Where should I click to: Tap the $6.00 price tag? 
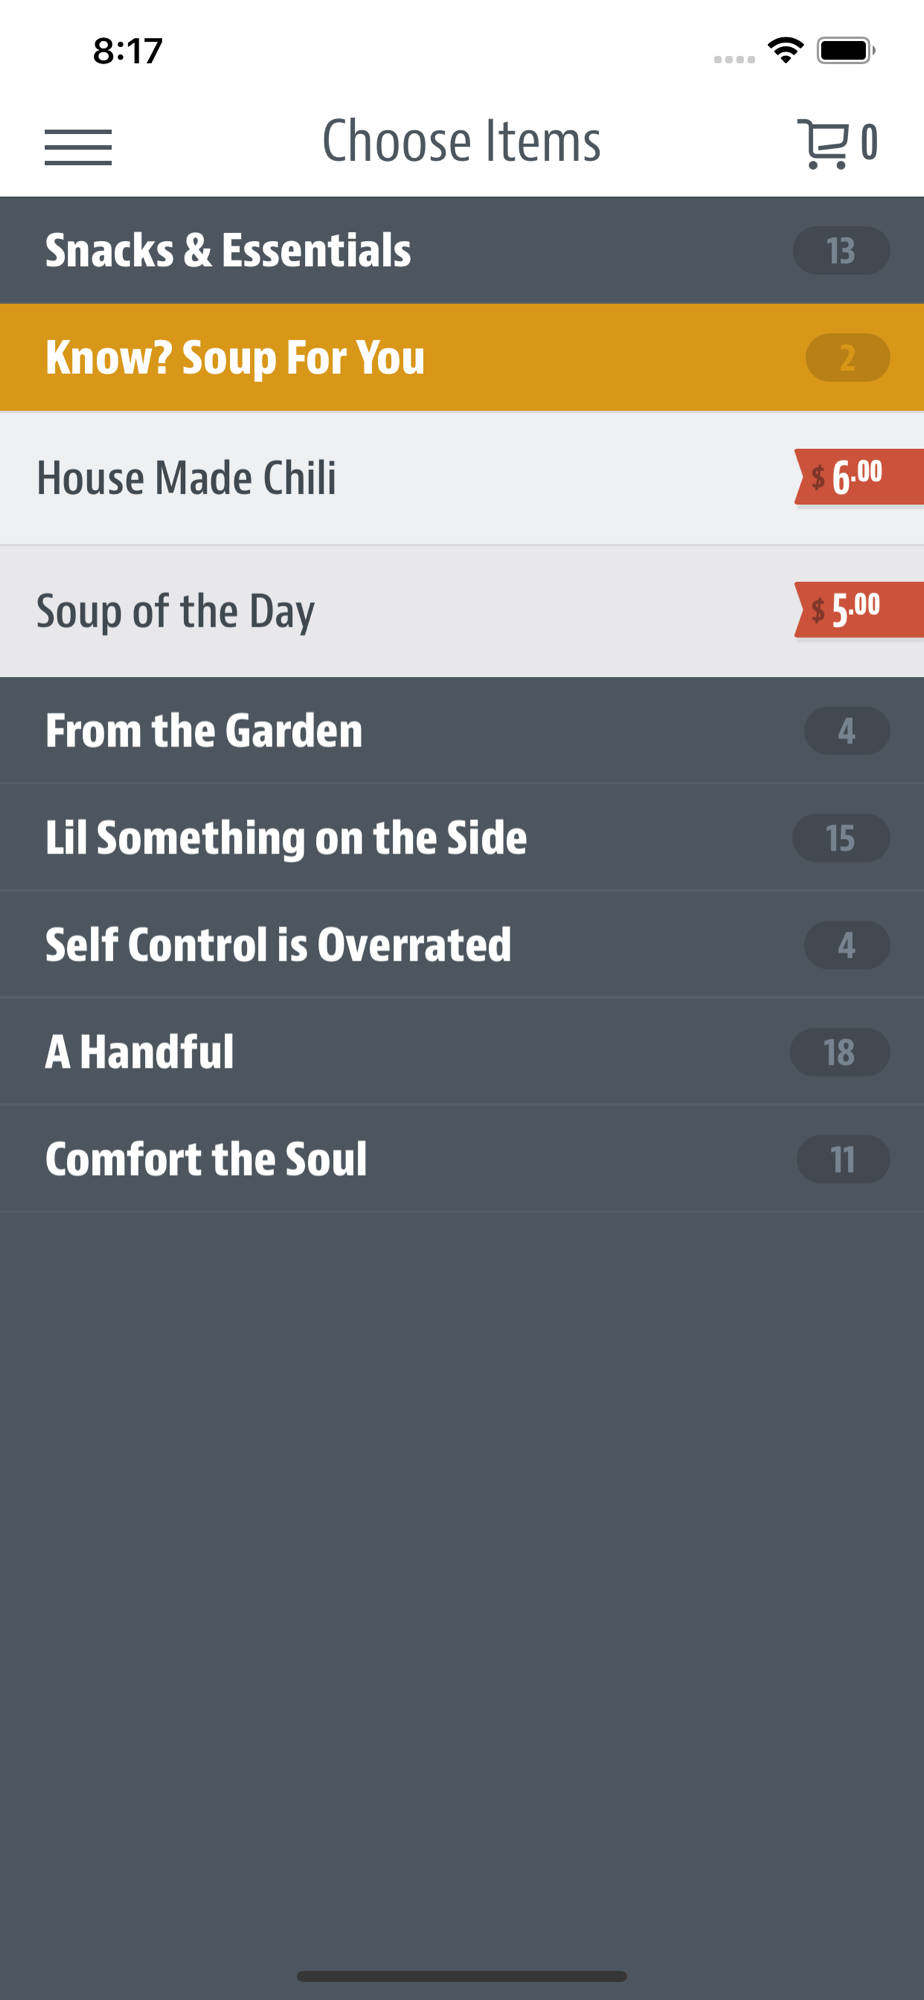click(859, 477)
